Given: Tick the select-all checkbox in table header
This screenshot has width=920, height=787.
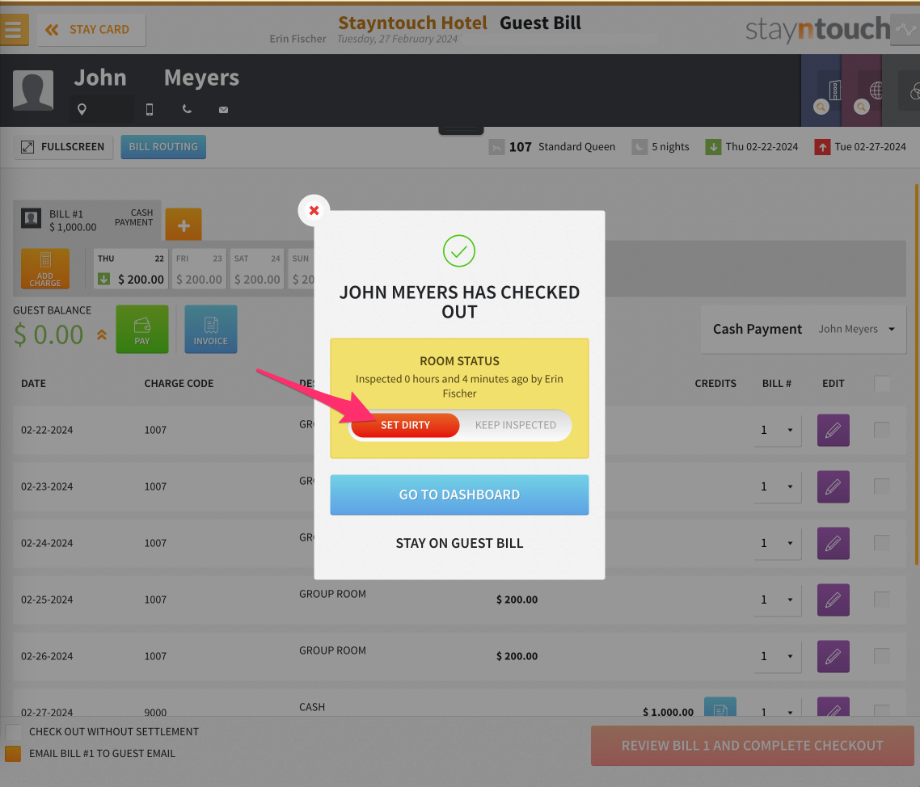Looking at the screenshot, I should (882, 383).
